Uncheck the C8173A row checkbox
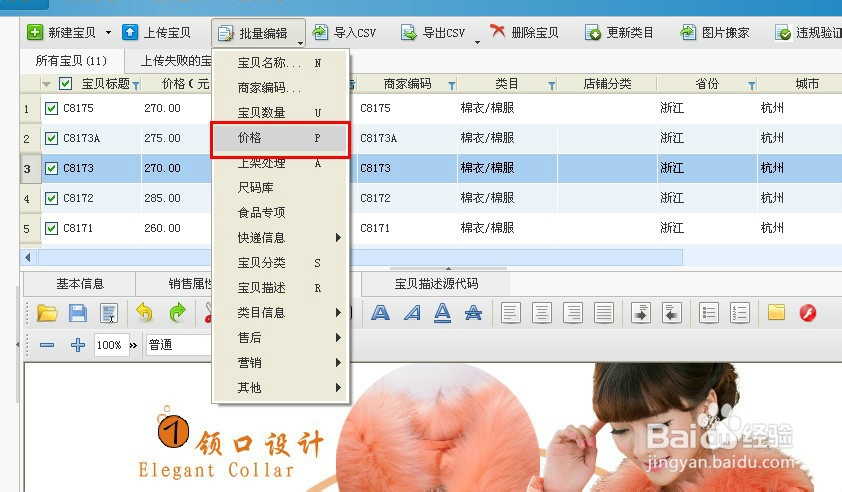842x492 pixels. click(51, 138)
